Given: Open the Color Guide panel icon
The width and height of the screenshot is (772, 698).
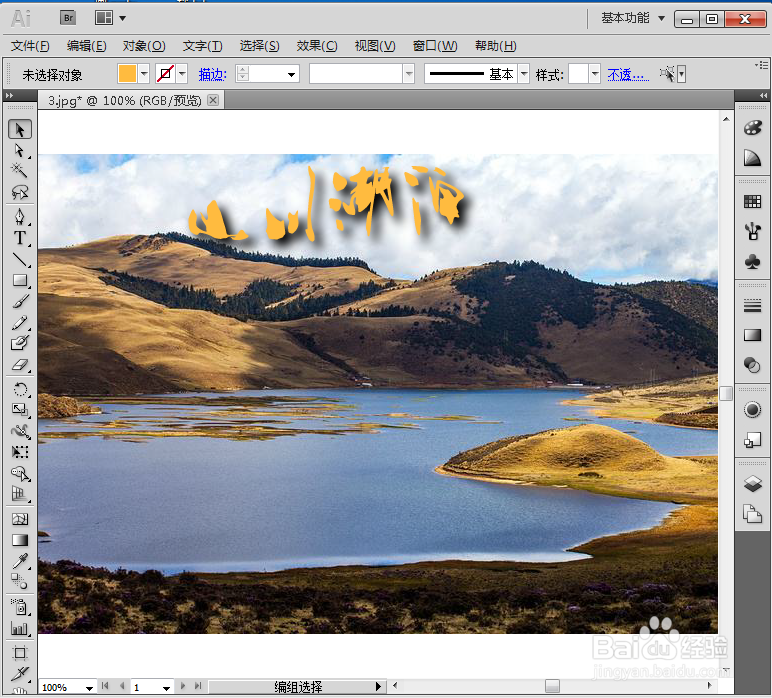Looking at the screenshot, I should click(752, 158).
